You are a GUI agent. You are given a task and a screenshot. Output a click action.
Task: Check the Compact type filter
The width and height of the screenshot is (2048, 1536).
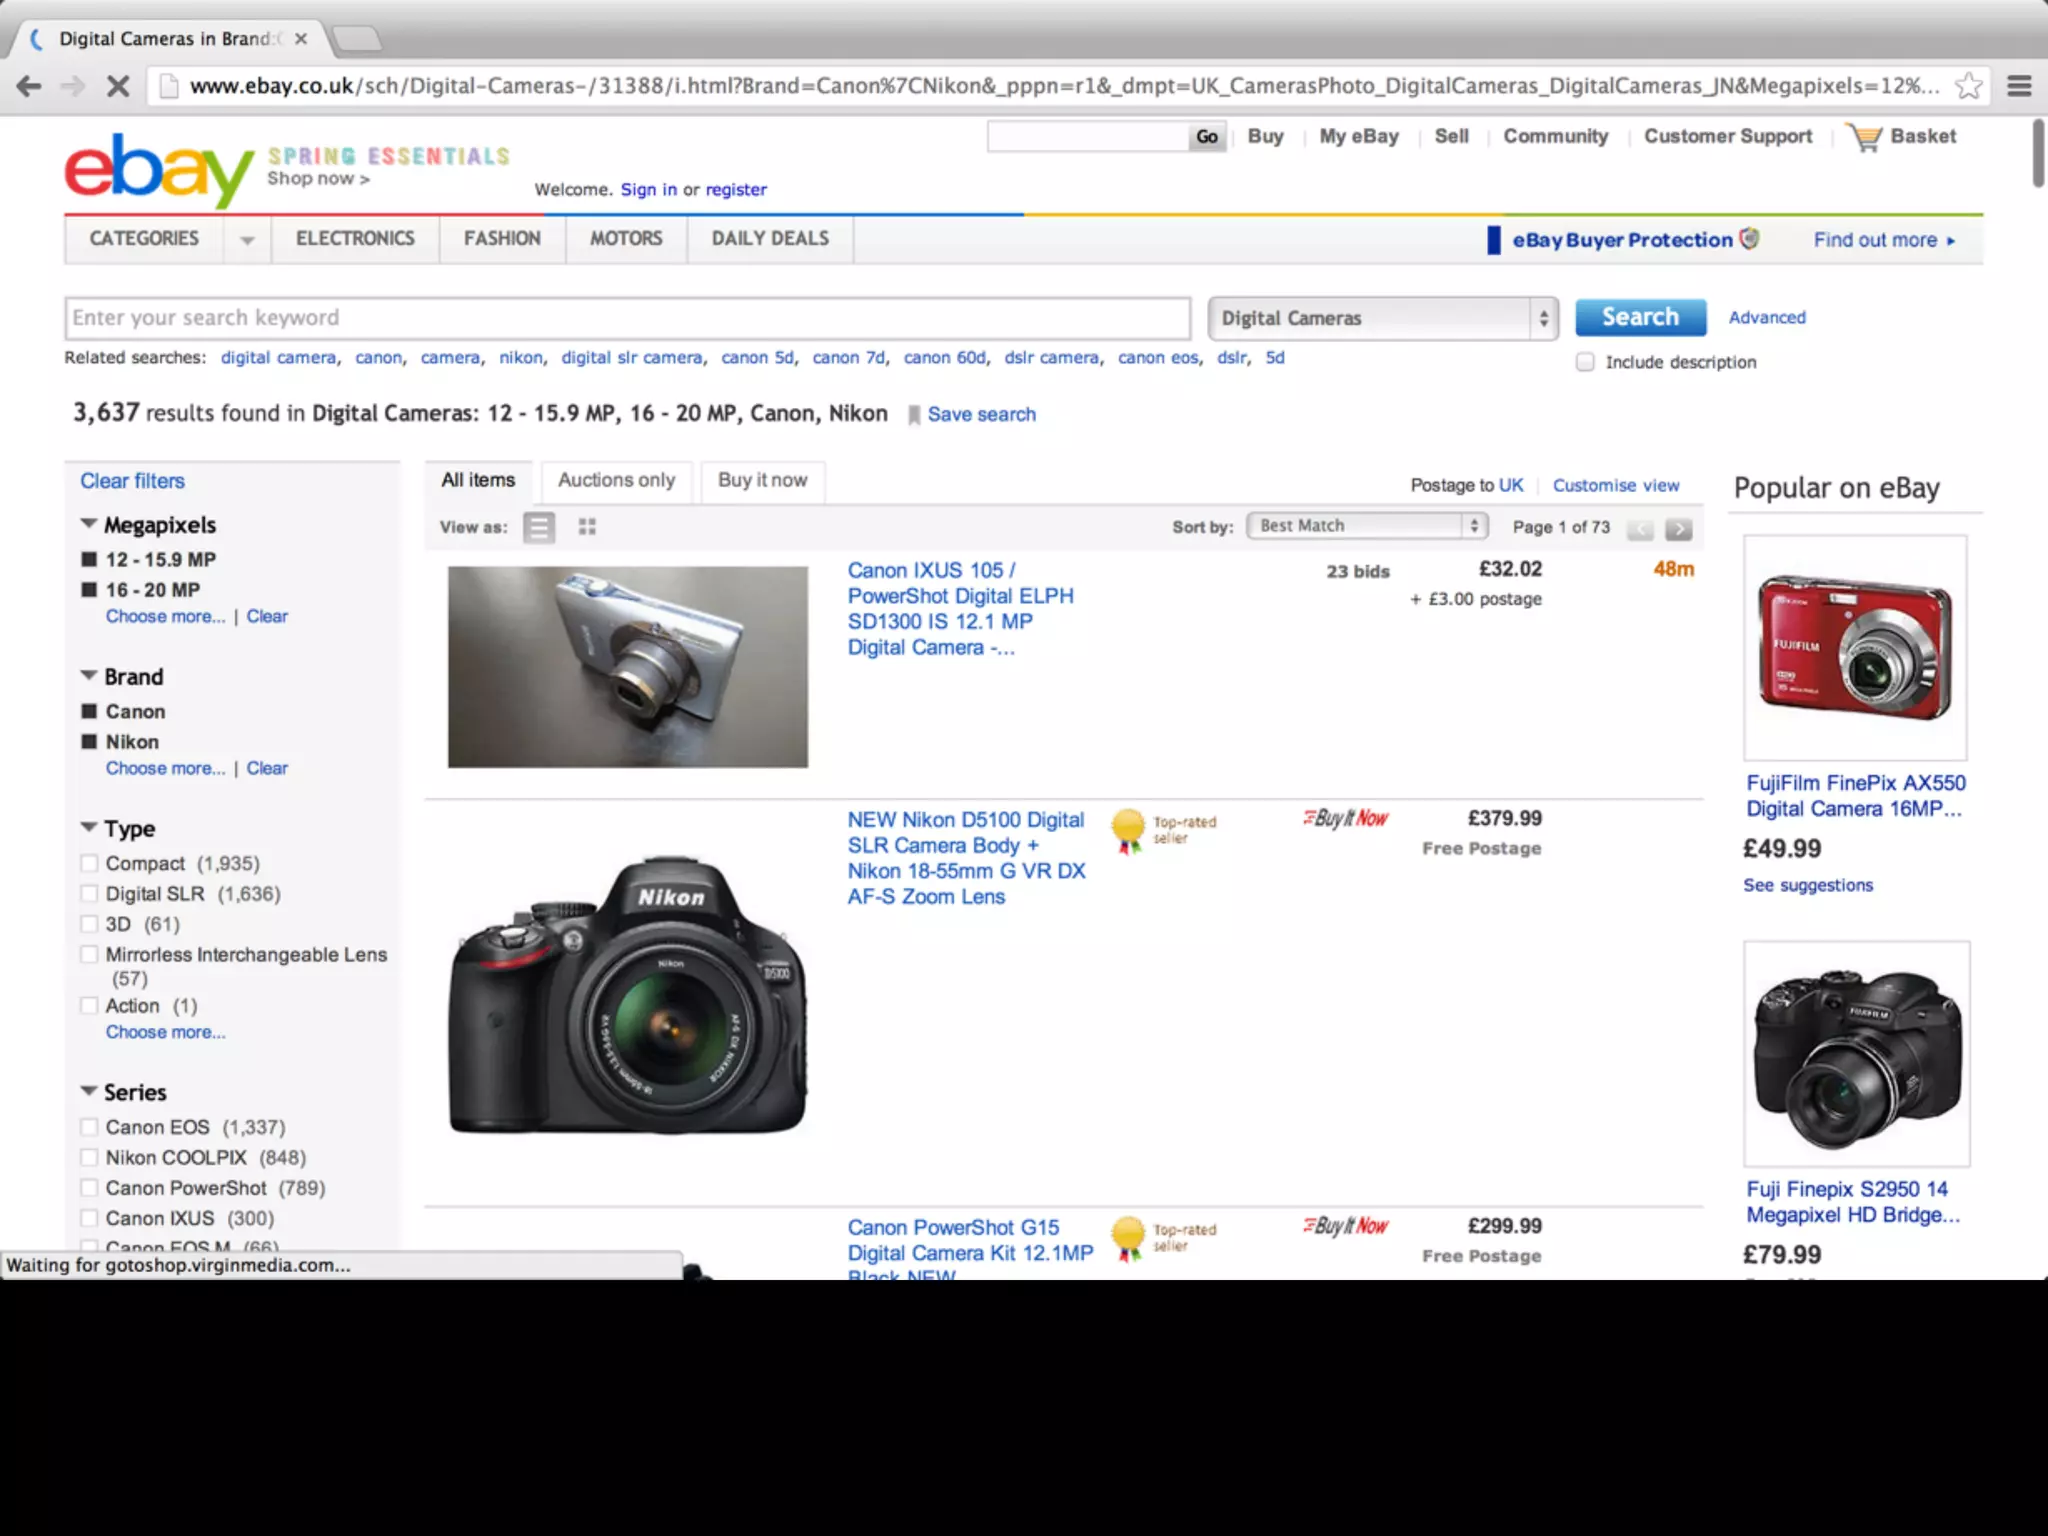pos(90,863)
